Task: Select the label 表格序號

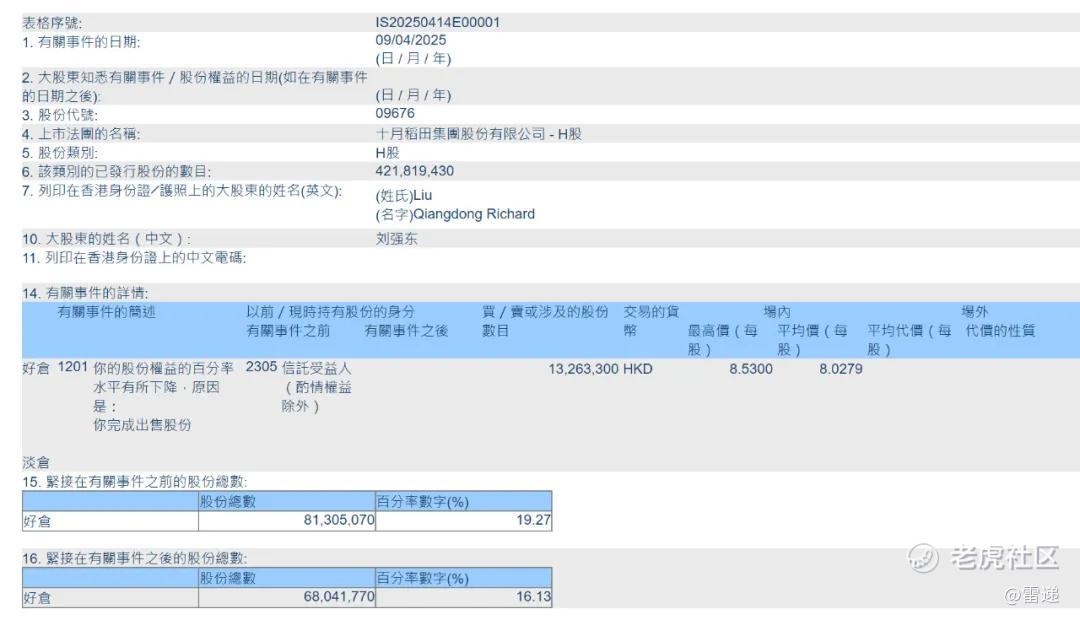Action: [52, 23]
